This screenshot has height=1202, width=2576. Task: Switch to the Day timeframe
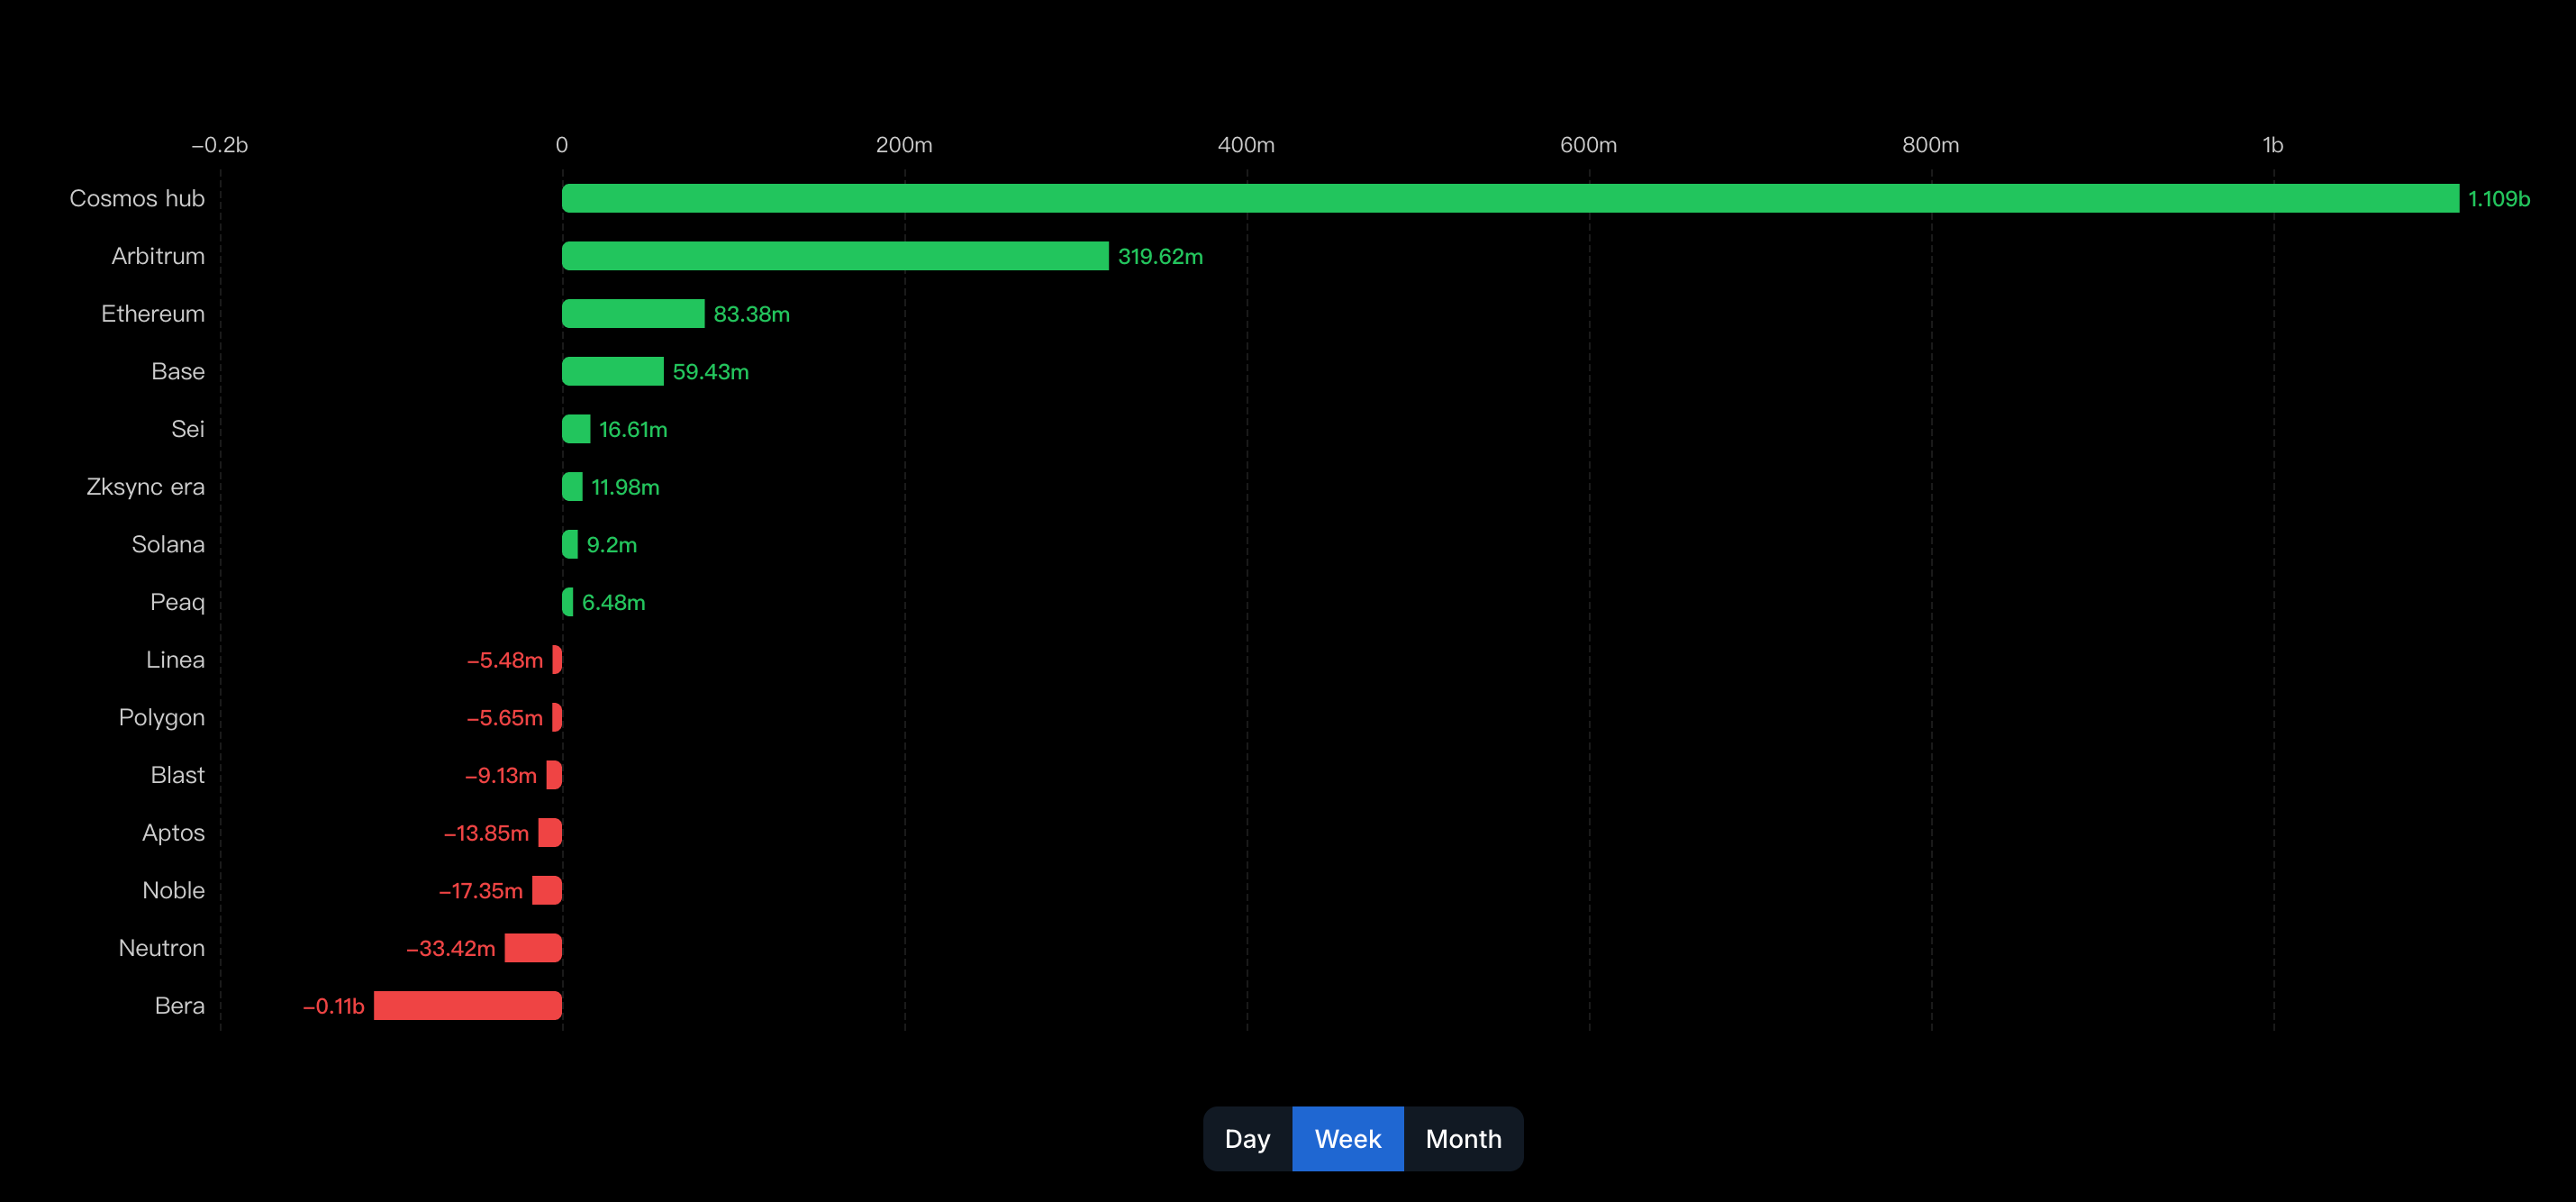(x=1247, y=1139)
